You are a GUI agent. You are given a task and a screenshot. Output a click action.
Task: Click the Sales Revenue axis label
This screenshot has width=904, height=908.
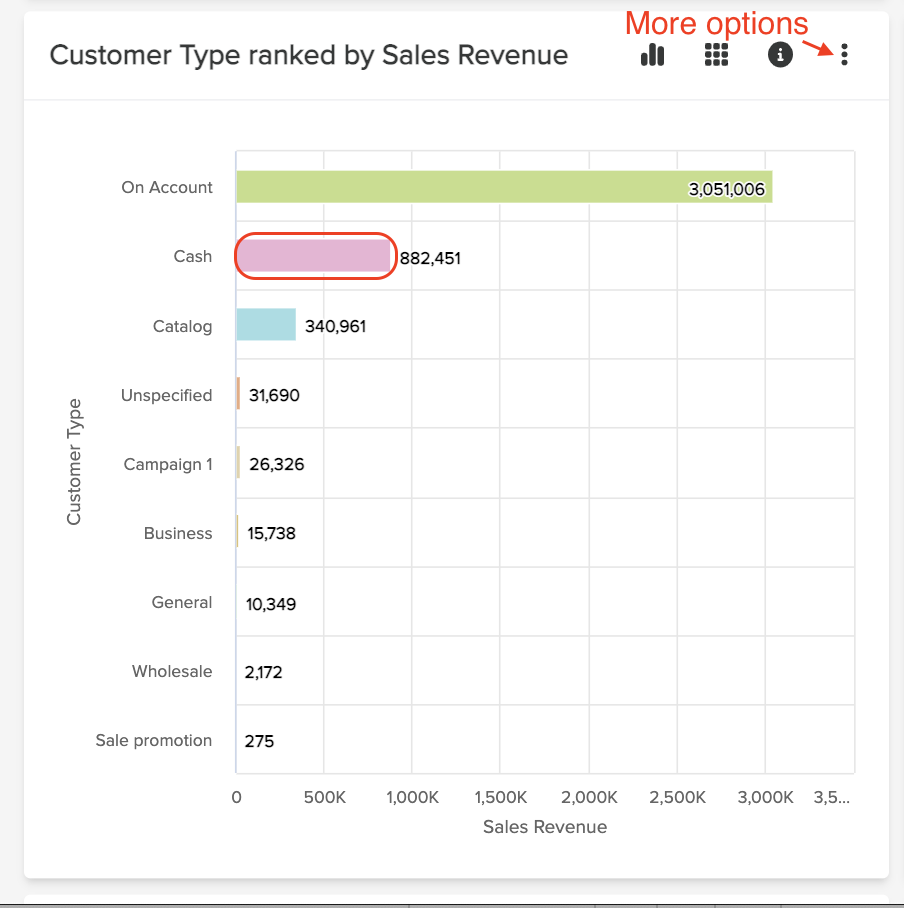pyautogui.click(x=545, y=827)
